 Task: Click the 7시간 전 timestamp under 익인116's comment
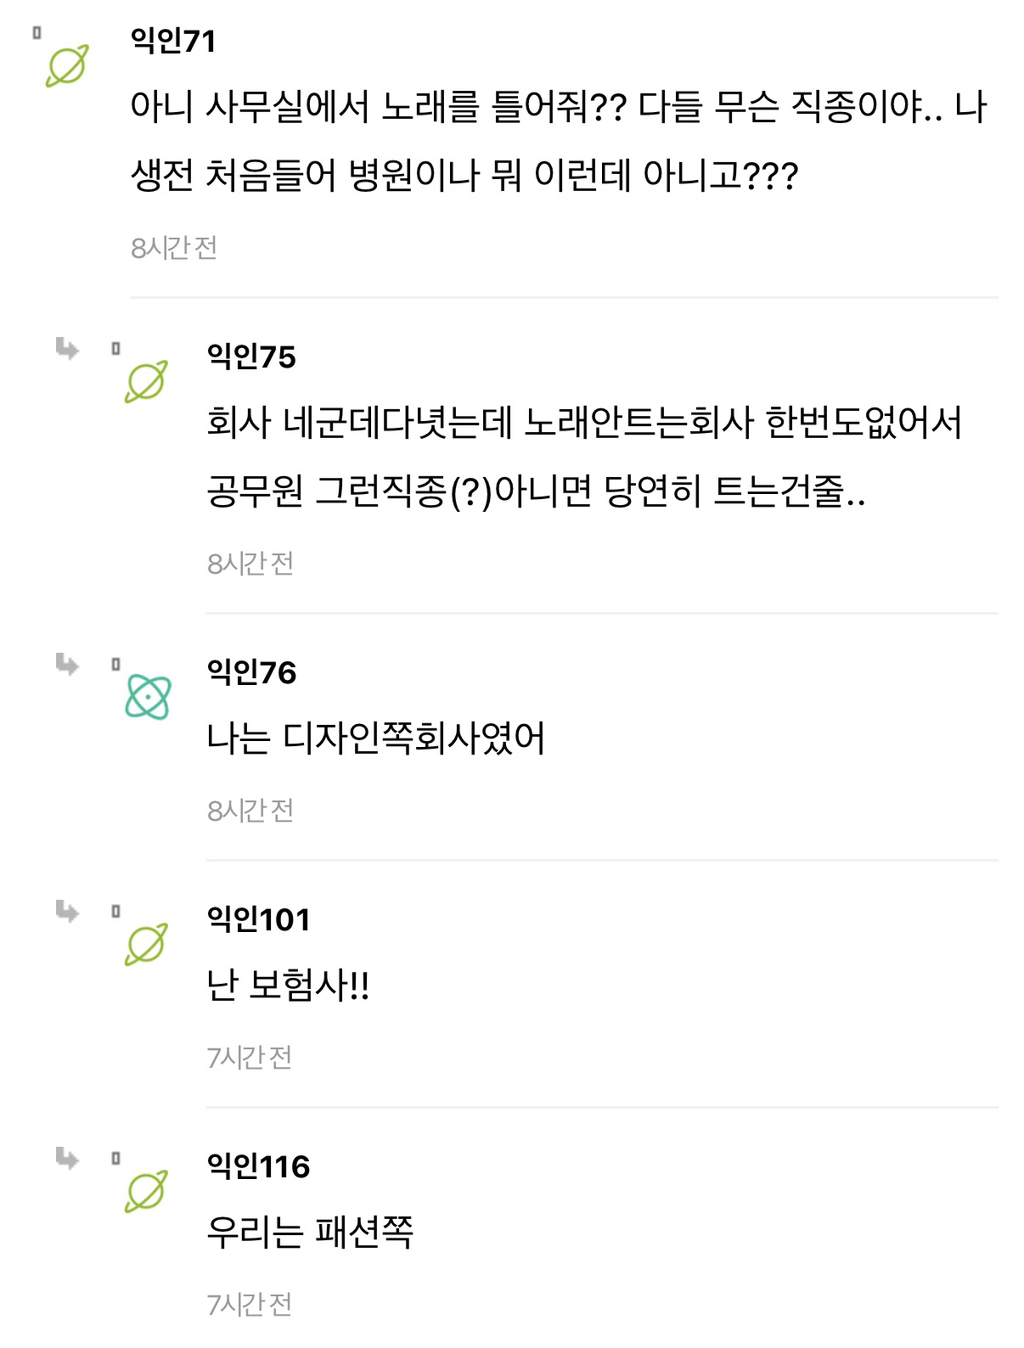point(250,1304)
